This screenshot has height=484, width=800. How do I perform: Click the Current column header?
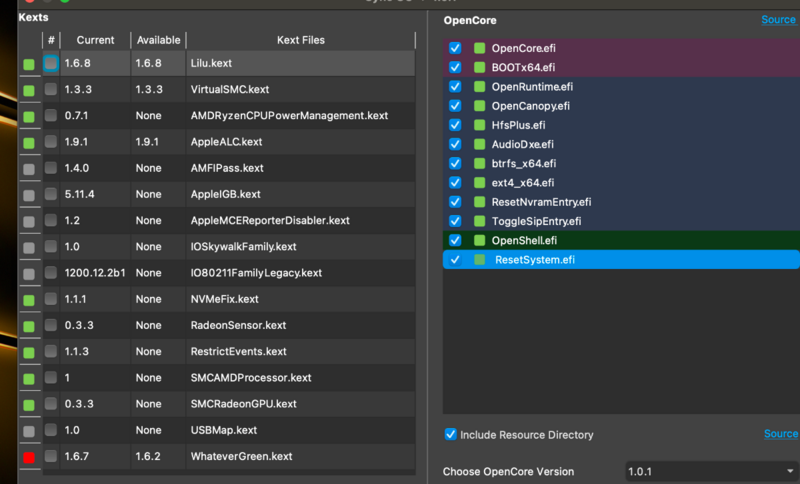point(95,40)
